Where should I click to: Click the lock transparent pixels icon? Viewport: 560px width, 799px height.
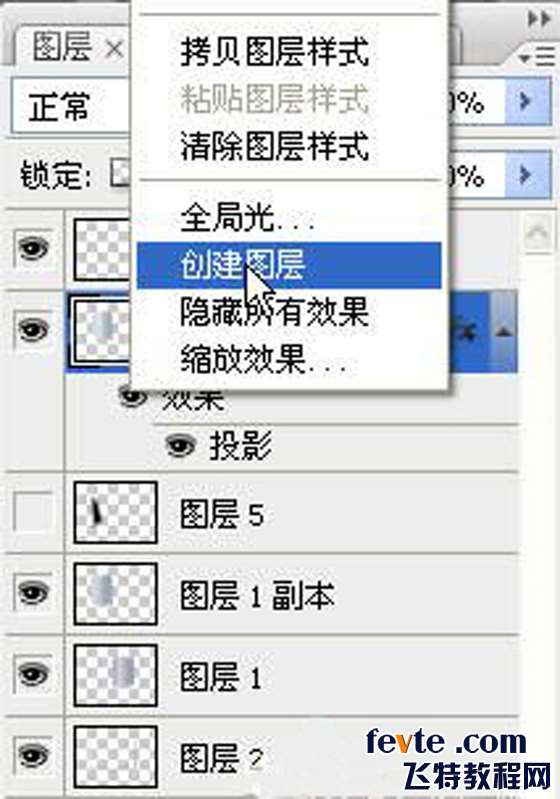[121, 173]
